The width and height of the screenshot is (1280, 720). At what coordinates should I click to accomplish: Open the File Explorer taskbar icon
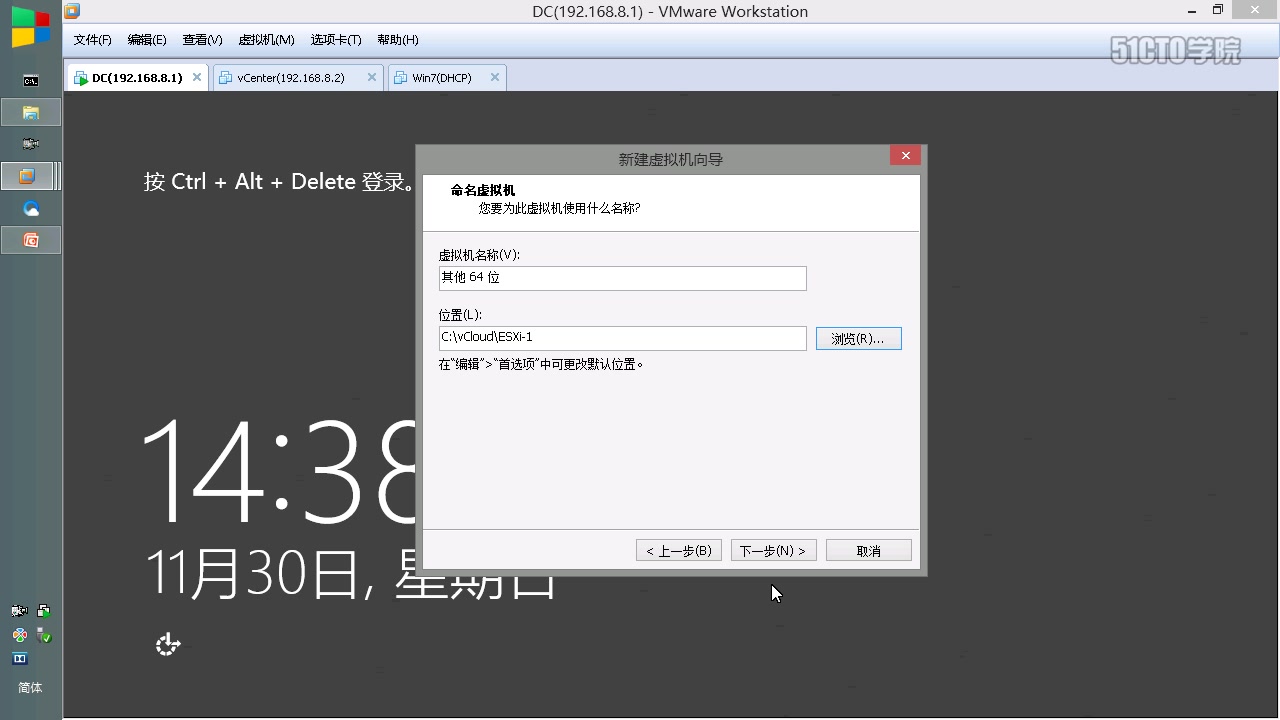point(31,112)
